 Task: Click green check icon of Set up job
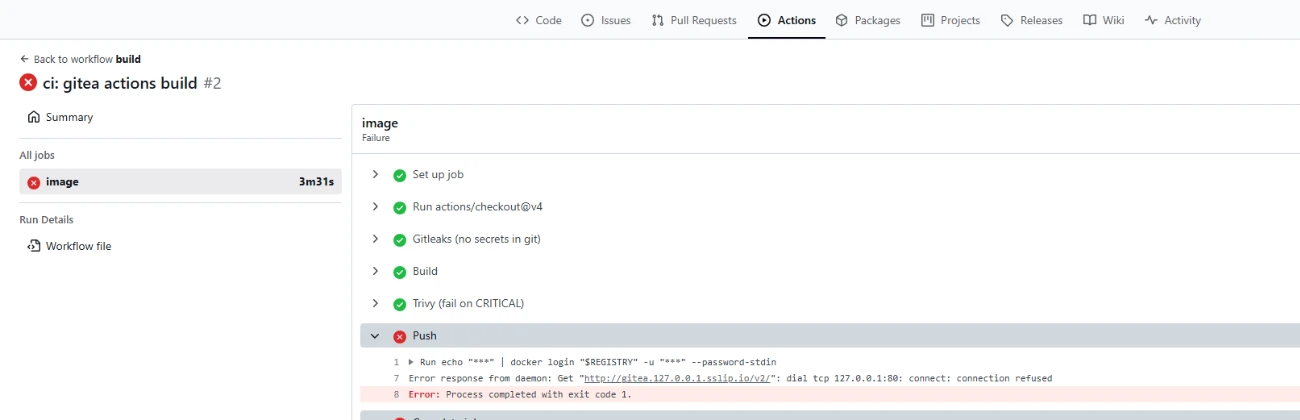coord(400,175)
